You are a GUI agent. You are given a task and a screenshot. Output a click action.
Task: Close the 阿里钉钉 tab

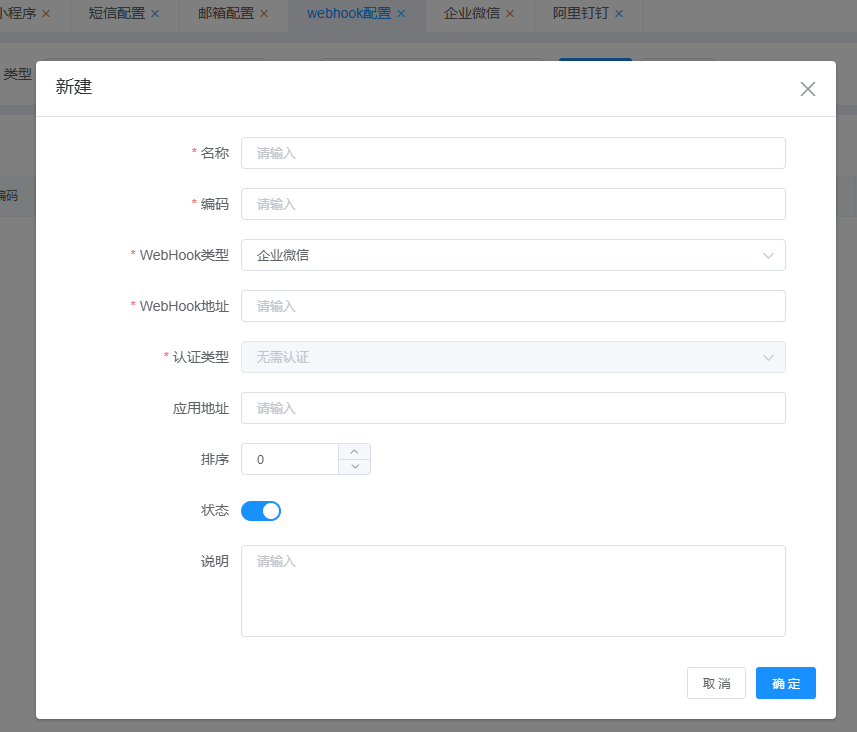[619, 14]
